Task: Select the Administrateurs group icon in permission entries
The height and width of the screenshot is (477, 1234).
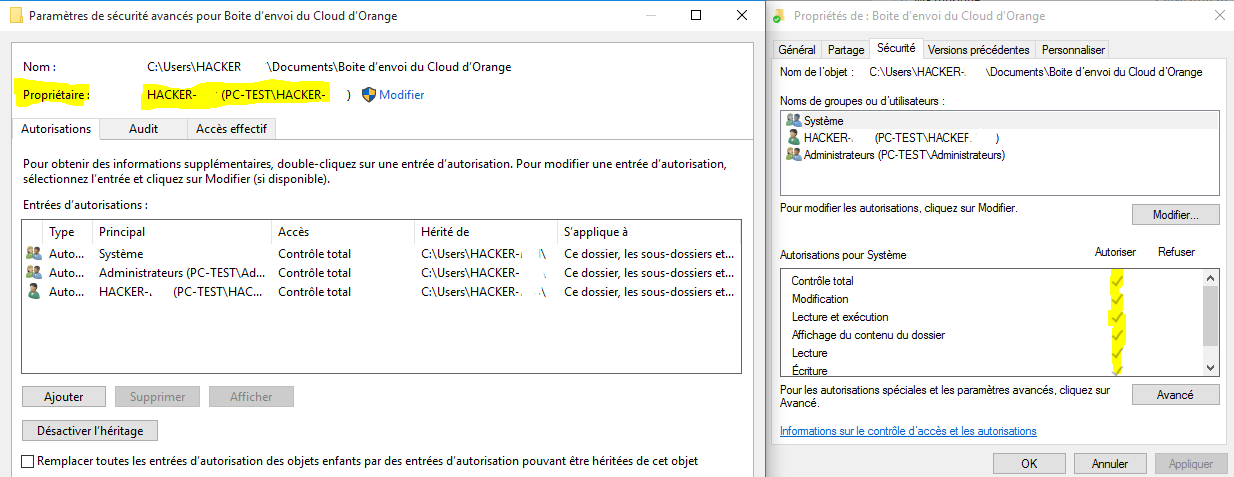Action: (x=34, y=272)
